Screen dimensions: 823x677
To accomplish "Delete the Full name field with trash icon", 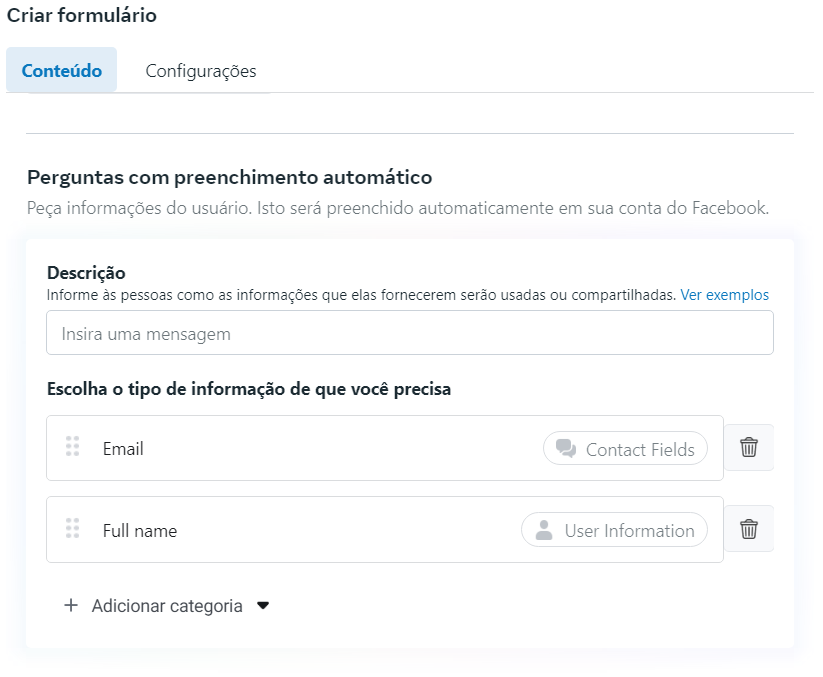I will tap(748, 529).
